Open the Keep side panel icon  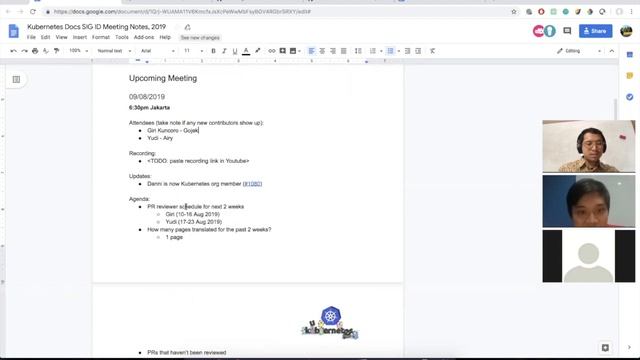pos(629,76)
